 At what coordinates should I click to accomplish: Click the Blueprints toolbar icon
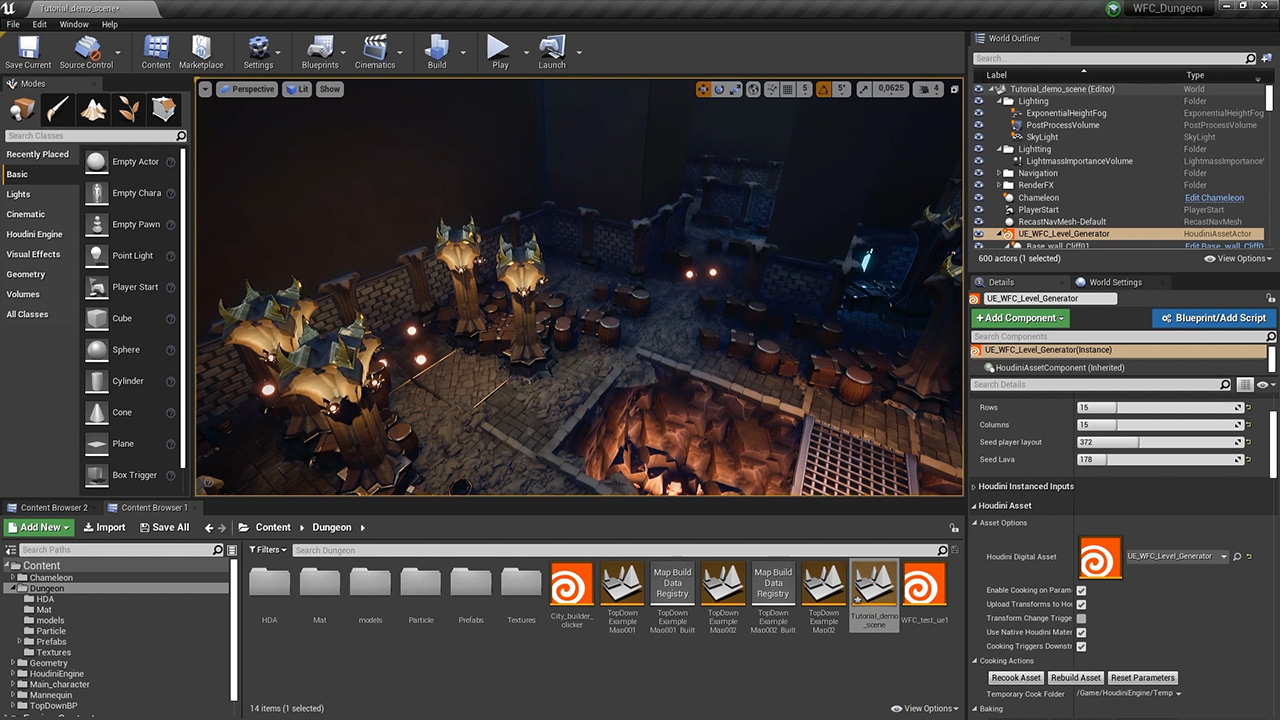coord(320,52)
